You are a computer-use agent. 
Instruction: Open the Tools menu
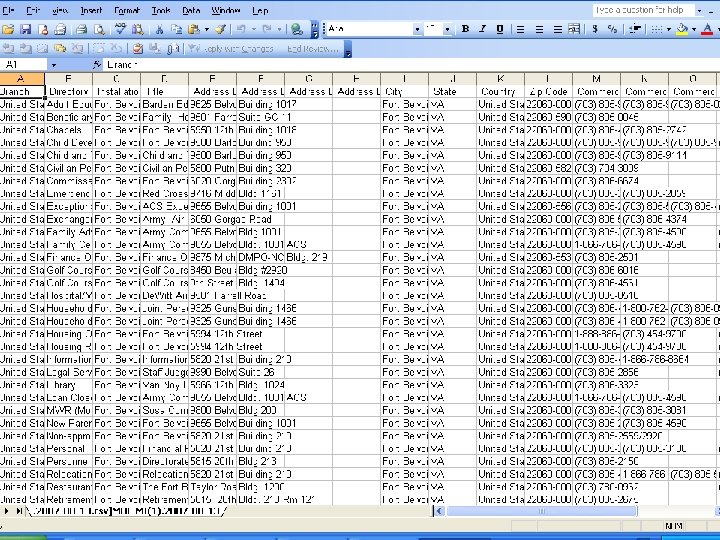tap(161, 10)
